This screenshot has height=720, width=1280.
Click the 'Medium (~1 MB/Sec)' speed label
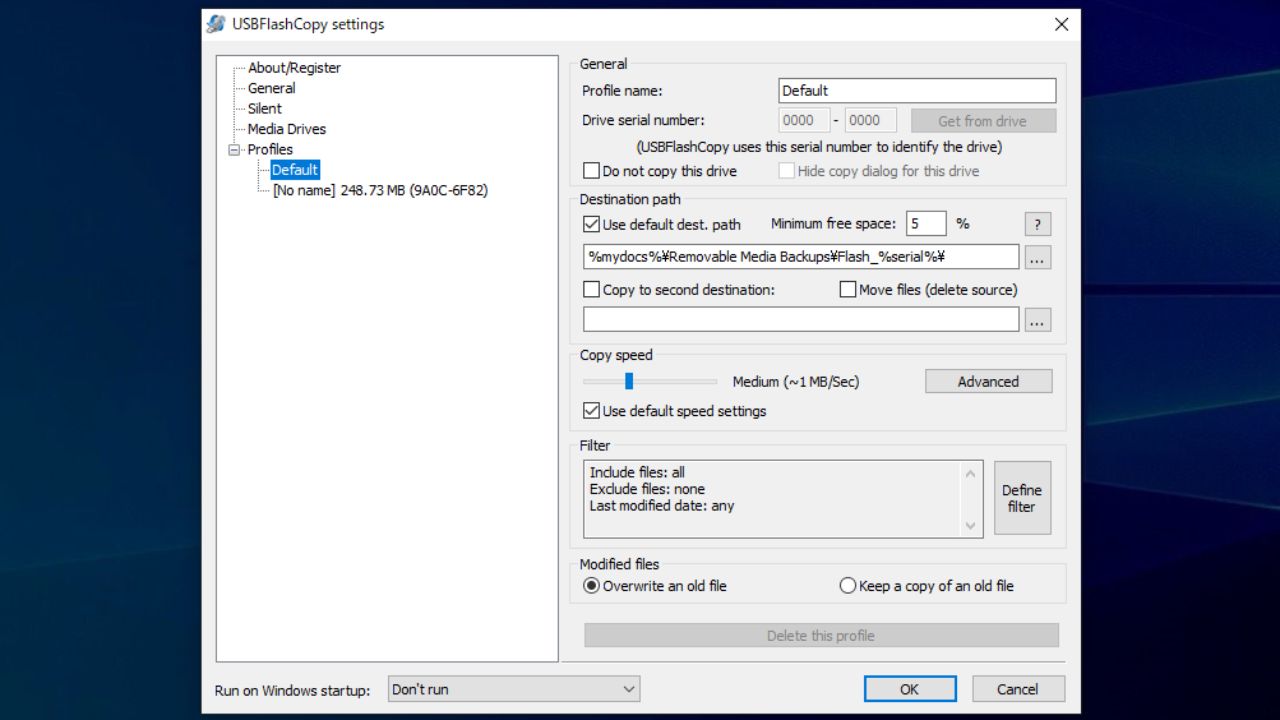(x=796, y=382)
